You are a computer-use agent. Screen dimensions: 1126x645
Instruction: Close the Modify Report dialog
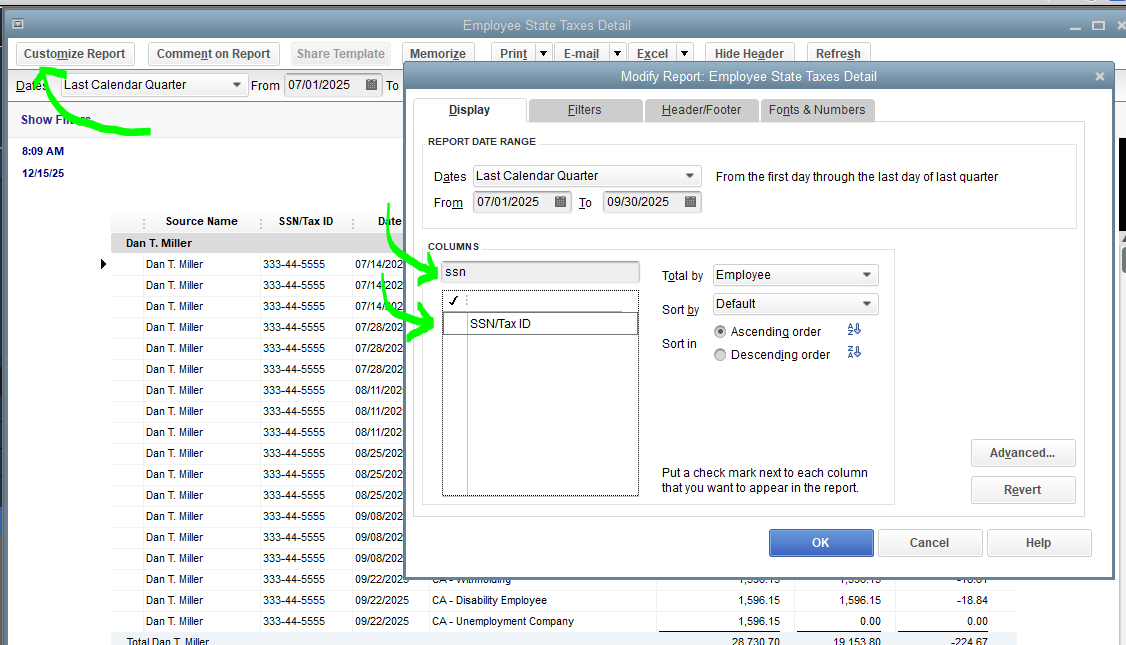[x=1099, y=76]
